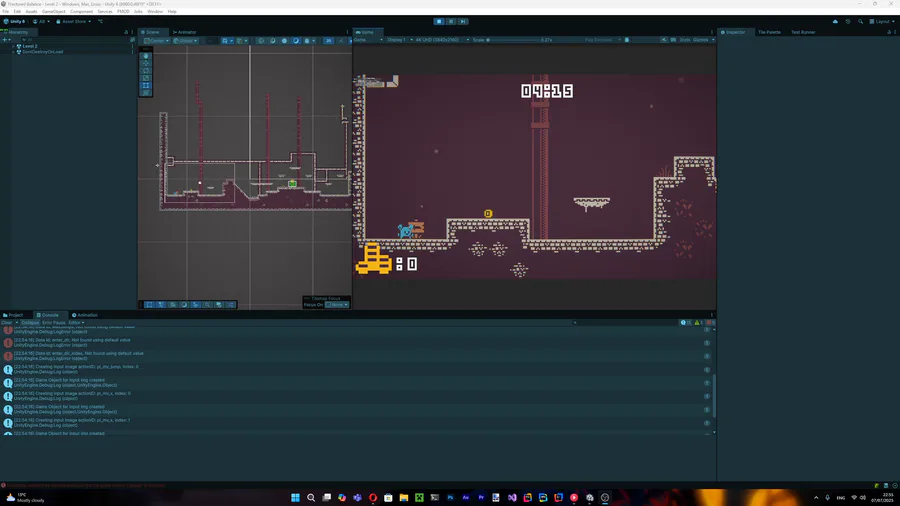Click the Clear button in the Console
The width and height of the screenshot is (900, 506).
coord(6,322)
